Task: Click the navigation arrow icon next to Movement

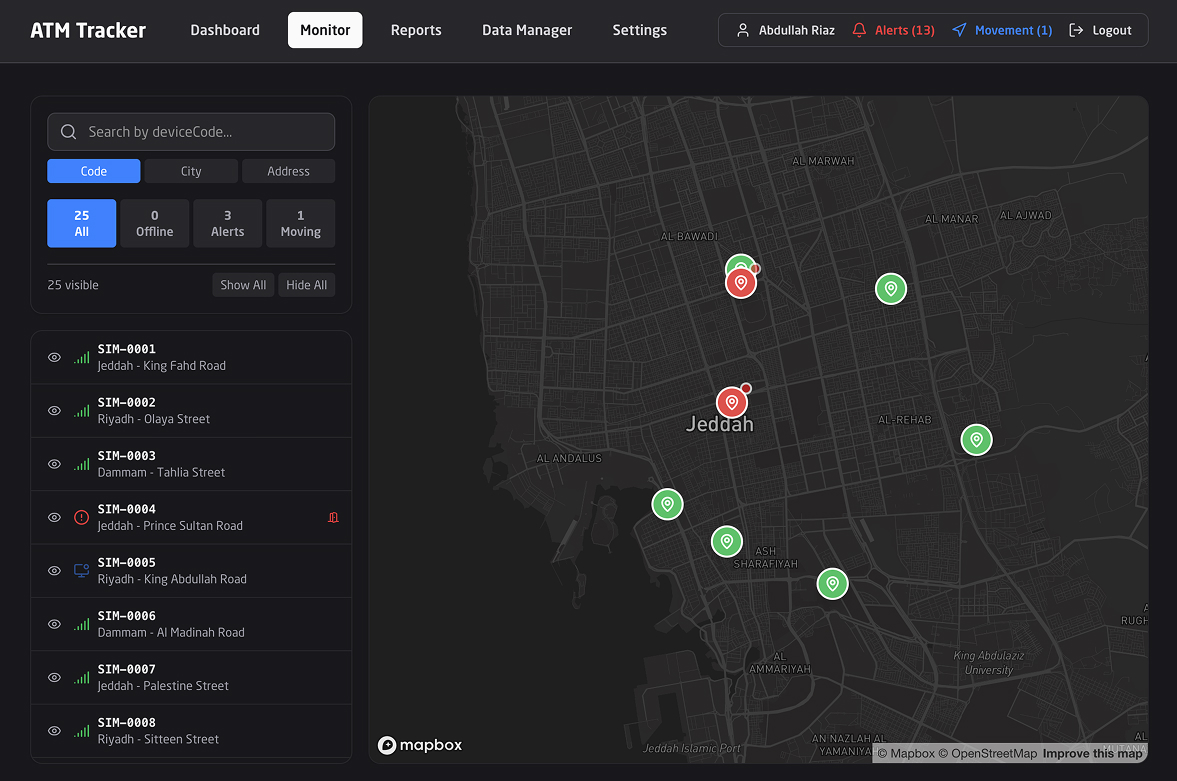Action: click(959, 30)
